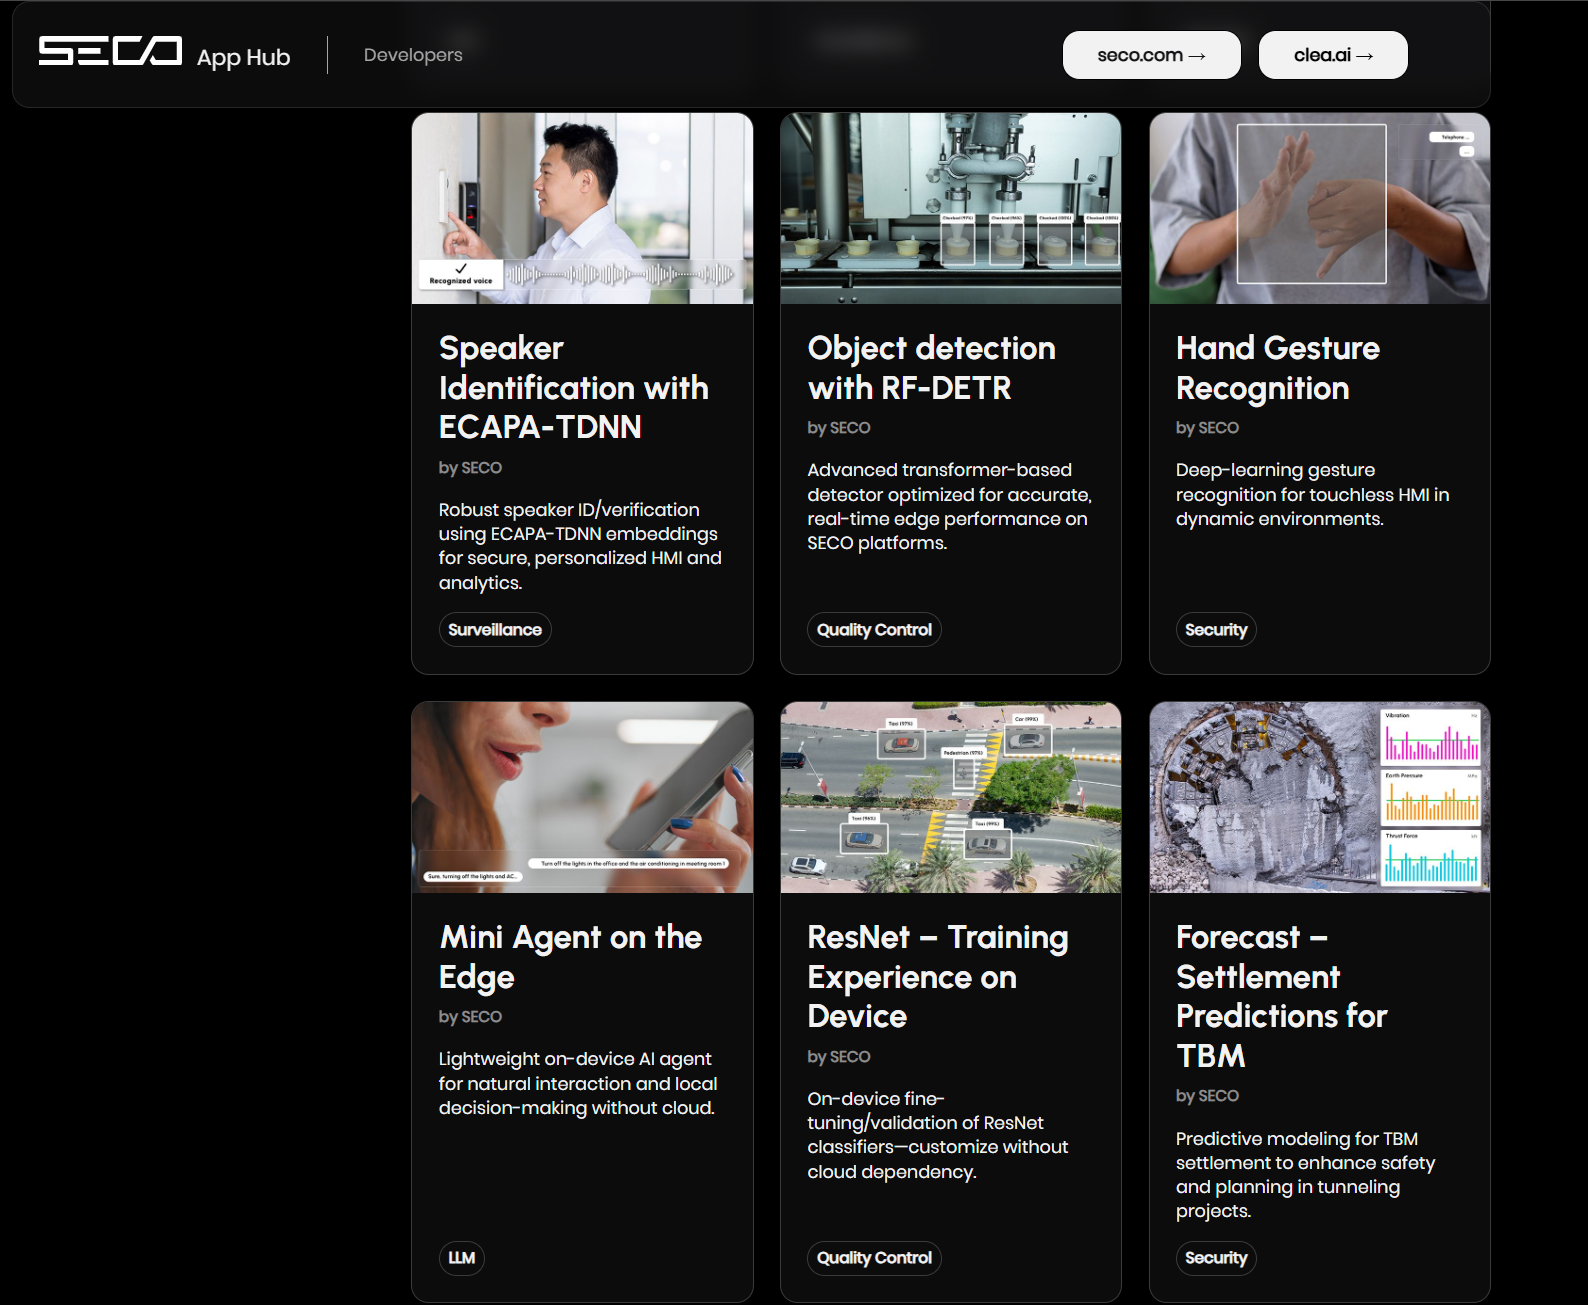The image size is (1588, 1305).
Task: Click 'by SECO' under ResNet Training
Action: (839, 1057)
